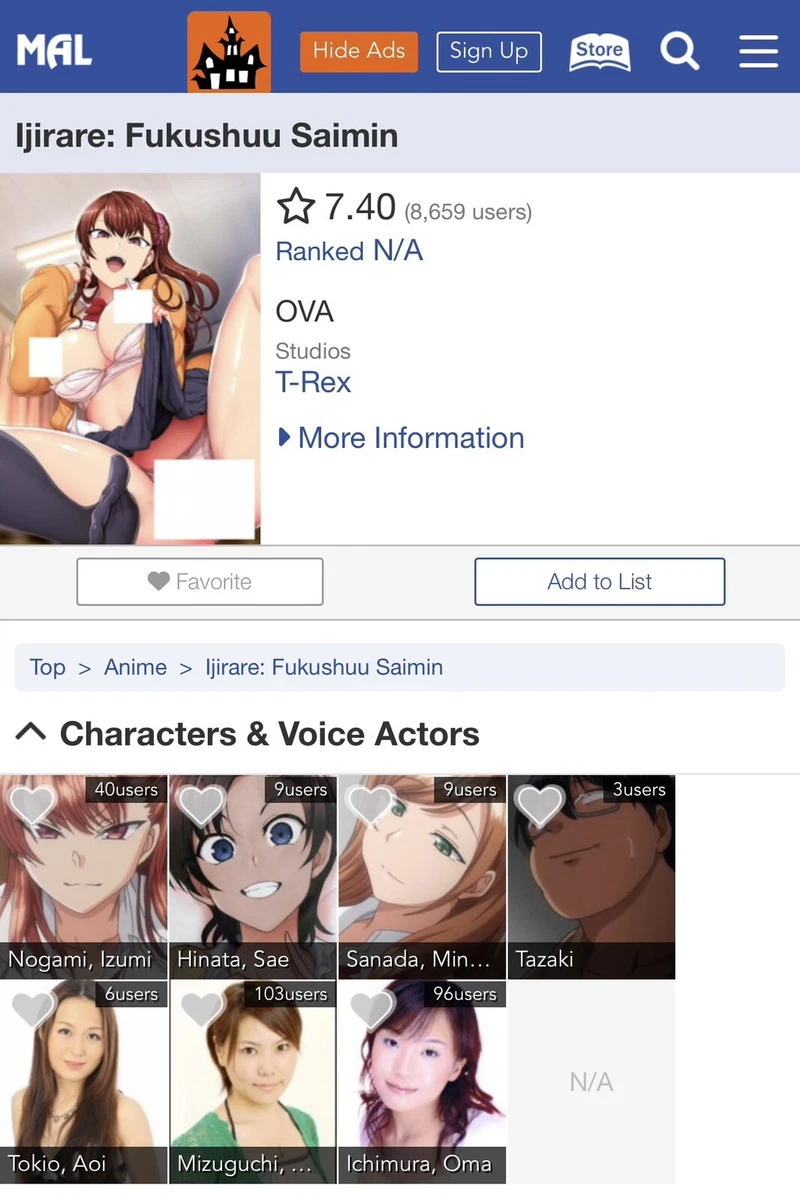Screen dimensions: 800x1200
Task: Toggle favorite heart on Tazaki
Action: tap(540, 805)
